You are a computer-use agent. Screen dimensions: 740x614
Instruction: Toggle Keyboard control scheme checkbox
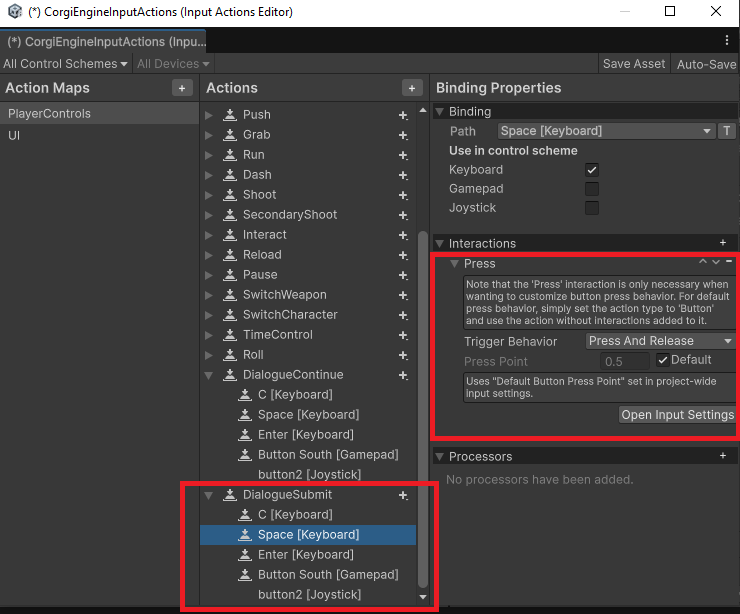[x=592, y=170]
